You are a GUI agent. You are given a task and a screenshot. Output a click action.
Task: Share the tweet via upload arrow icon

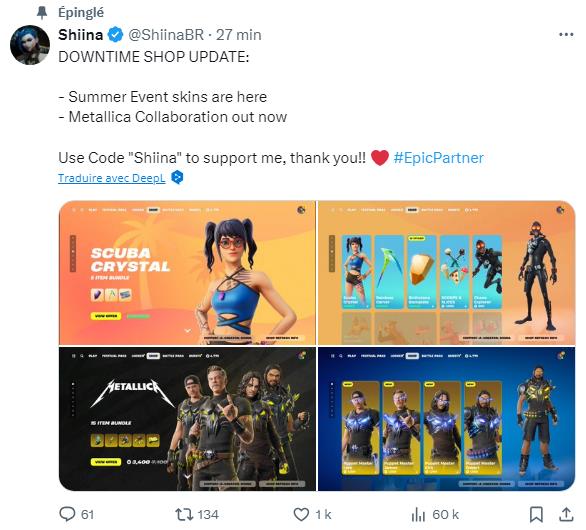point(566,514)
